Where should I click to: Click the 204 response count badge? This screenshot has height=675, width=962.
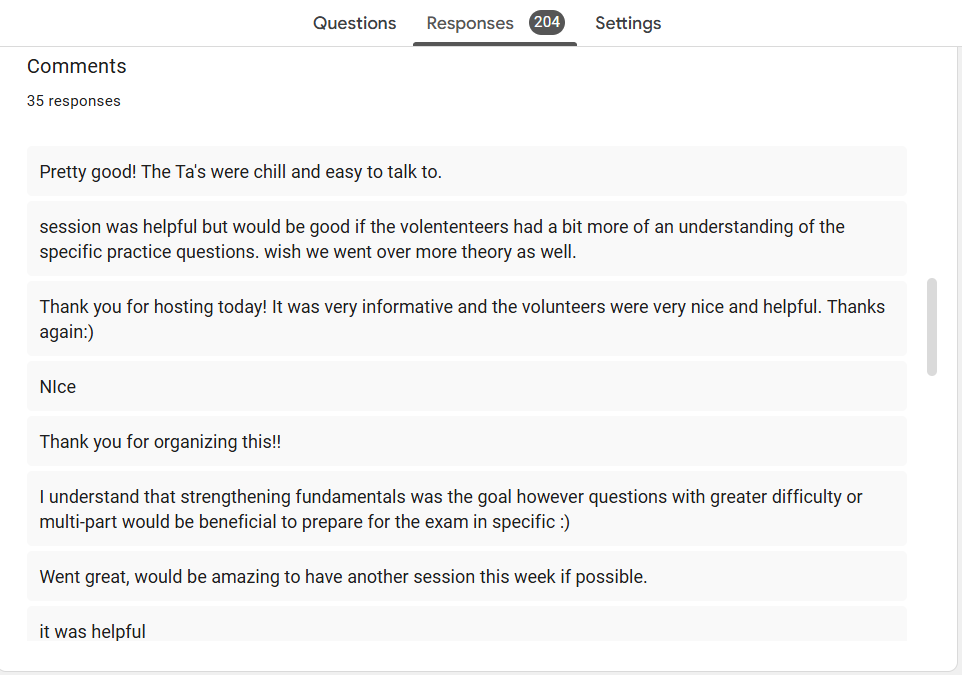pyautogui.click(x=546, y=22)
